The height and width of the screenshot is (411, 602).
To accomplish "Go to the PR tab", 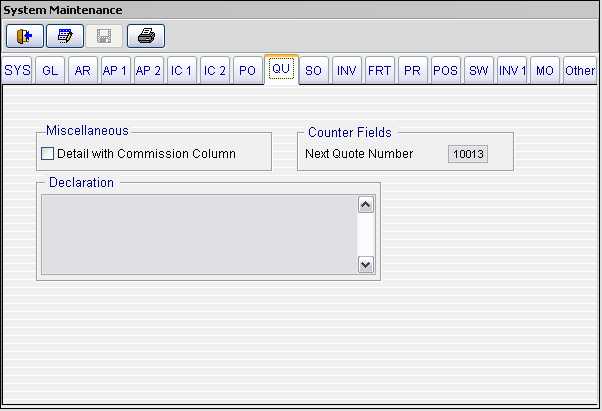I will 412,71.
